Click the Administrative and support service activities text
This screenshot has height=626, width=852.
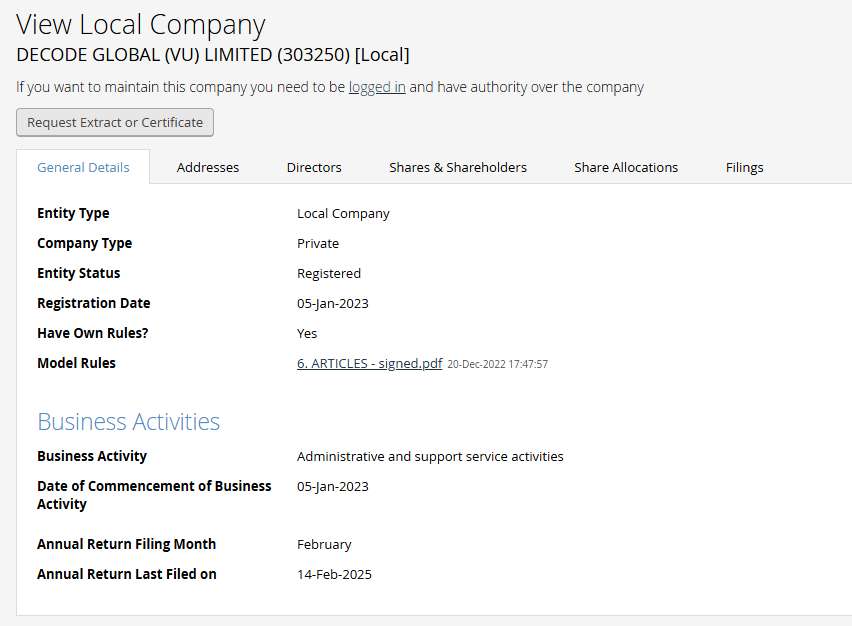click(430, 456)
